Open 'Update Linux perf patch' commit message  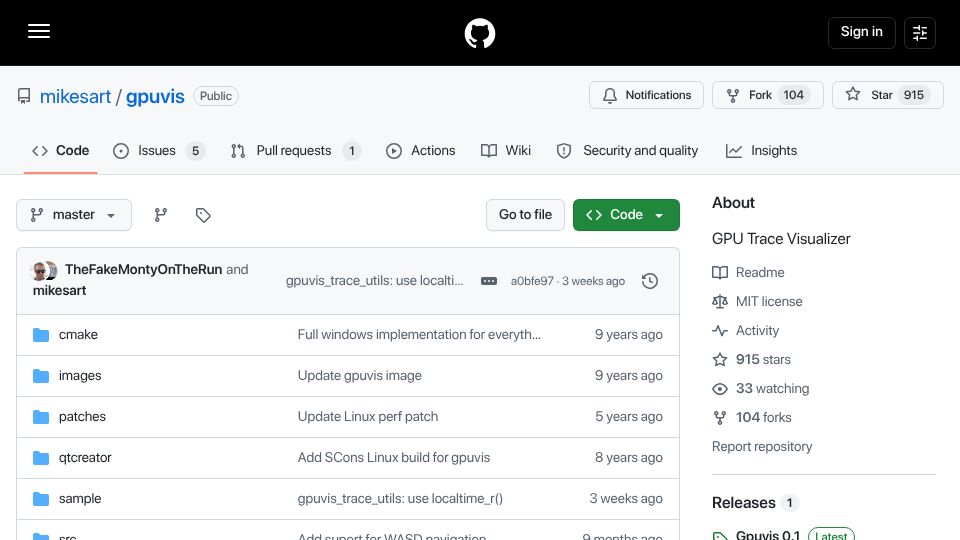[368, 417]
